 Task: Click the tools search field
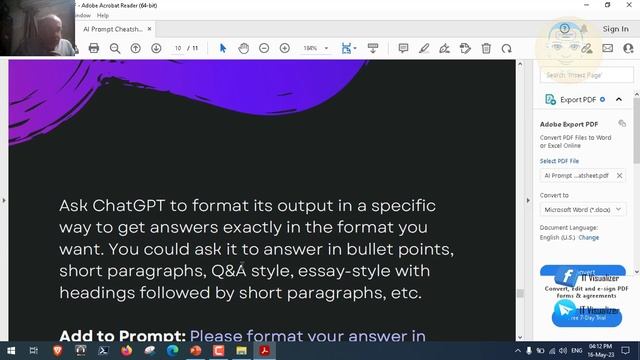[x=587, y=75]
